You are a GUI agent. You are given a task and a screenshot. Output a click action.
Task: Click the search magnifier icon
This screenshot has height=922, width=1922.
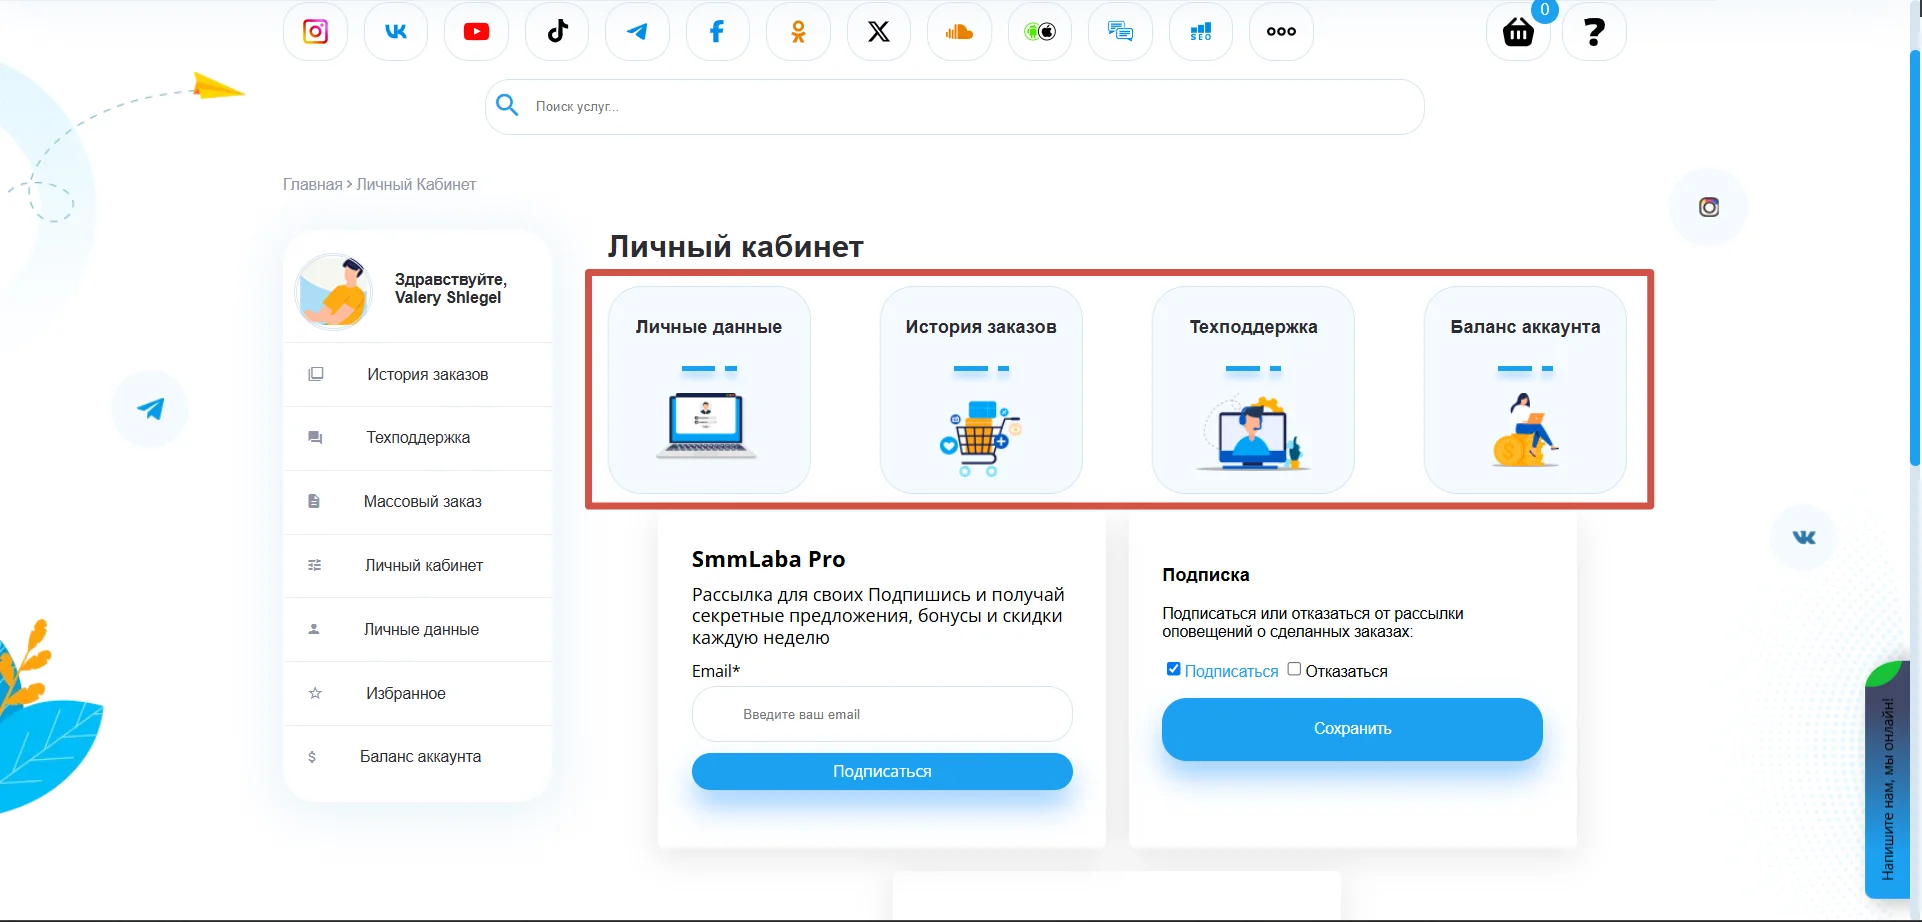coord(507,105)
